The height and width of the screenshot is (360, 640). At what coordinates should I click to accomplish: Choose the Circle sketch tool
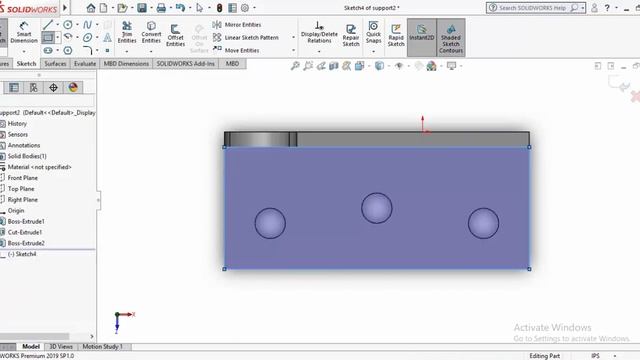point(68,25)
